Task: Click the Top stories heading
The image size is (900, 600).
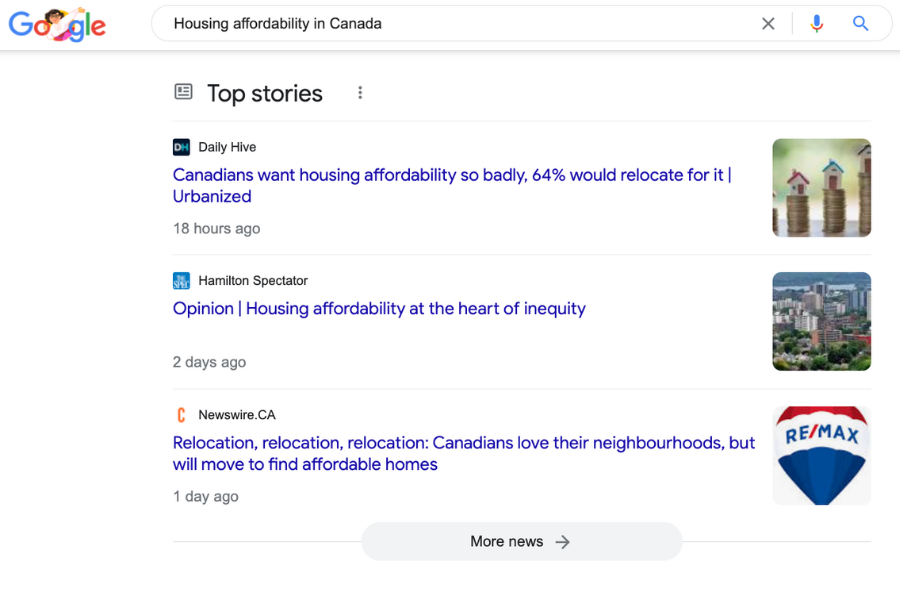Action: point(265,94)
